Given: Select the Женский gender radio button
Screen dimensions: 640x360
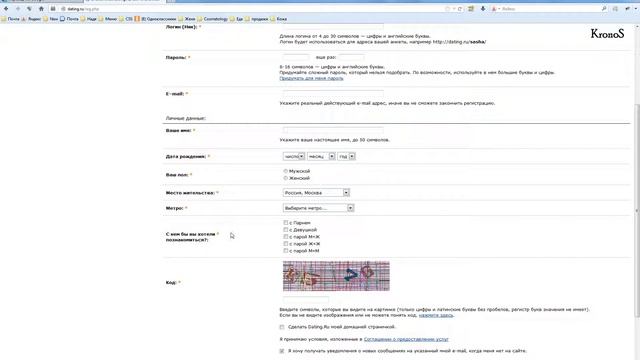Looking at the screenshot, I should coord(285,178).
